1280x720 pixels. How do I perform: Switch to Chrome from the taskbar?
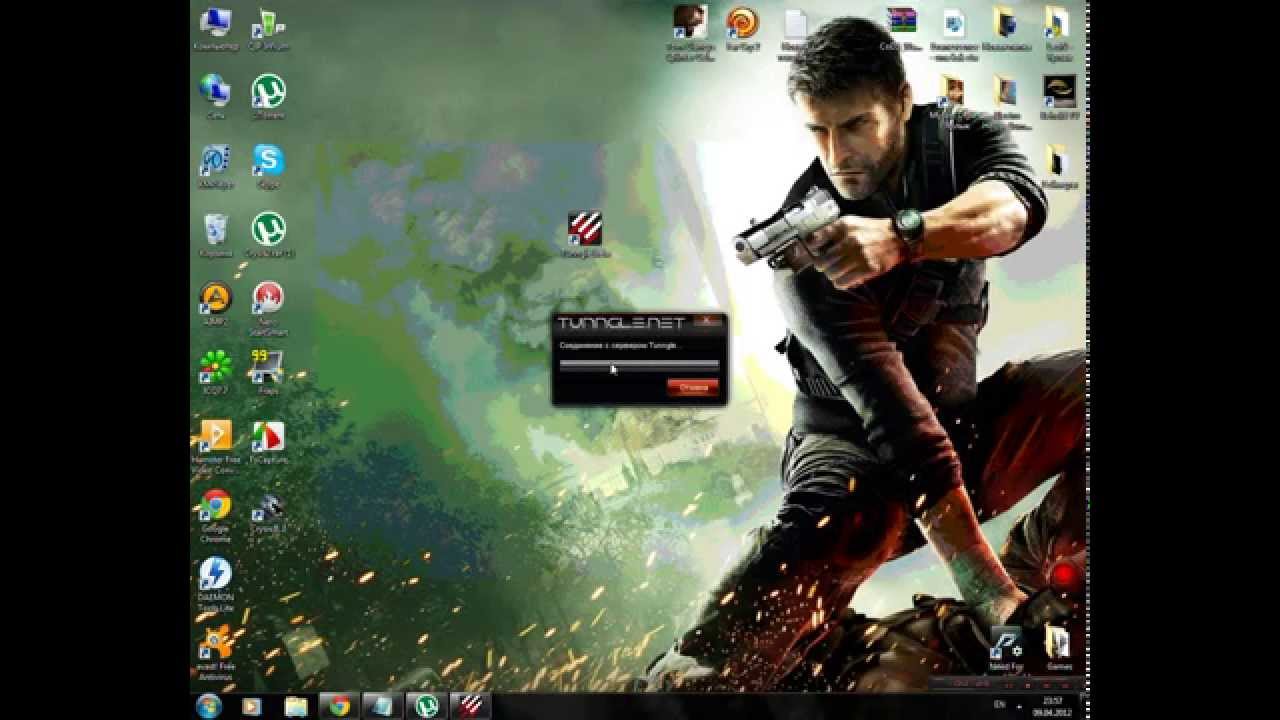coord(340,706)
